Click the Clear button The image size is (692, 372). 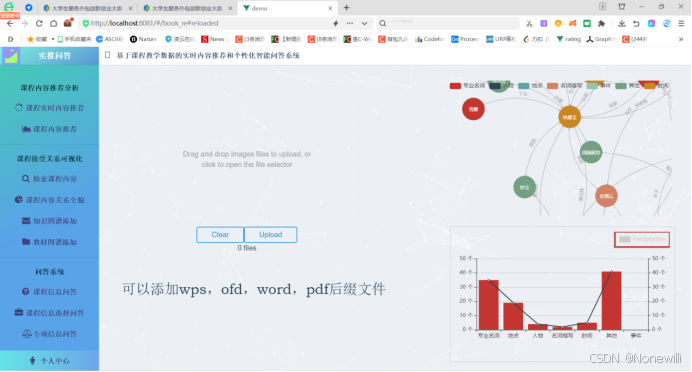coord(220,235)
